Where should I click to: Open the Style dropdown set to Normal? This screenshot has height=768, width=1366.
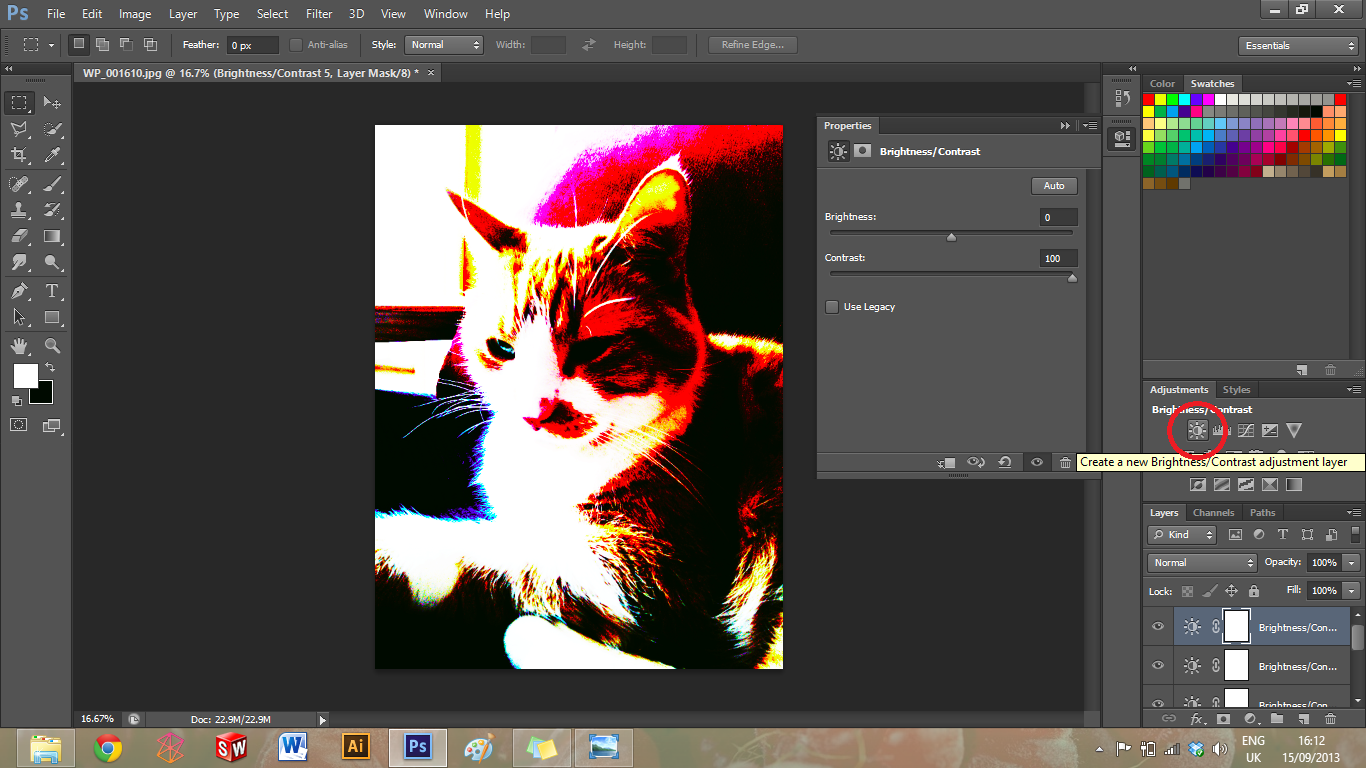(444, 45)
